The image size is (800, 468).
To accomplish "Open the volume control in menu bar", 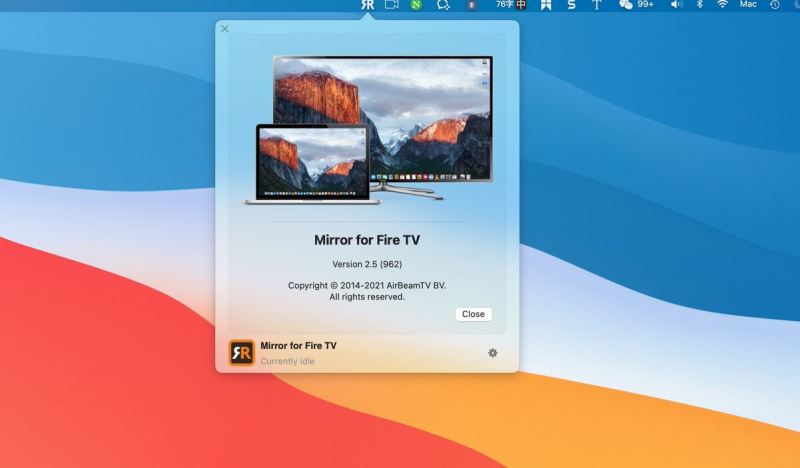I will tap(677, 5).
